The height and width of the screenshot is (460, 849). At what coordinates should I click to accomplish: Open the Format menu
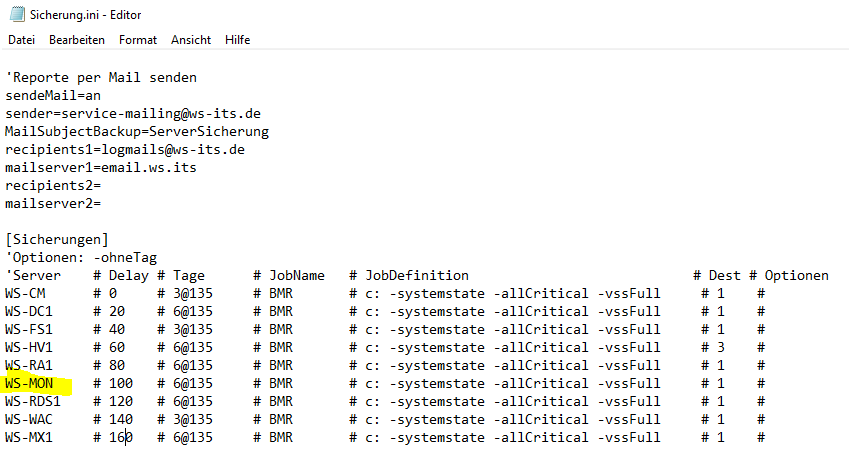(138, 40)
